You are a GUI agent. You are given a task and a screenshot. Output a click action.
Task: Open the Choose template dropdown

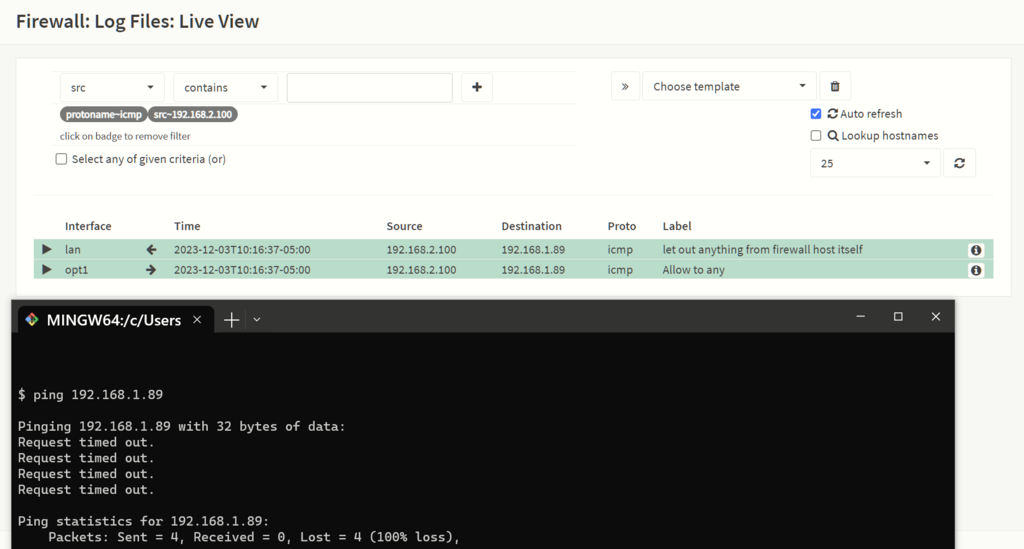729,86
